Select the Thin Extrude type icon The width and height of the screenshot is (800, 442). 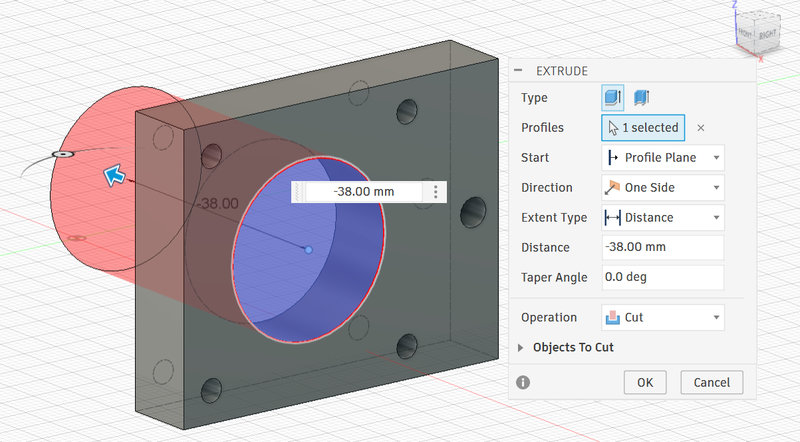[x=641, y=97]
